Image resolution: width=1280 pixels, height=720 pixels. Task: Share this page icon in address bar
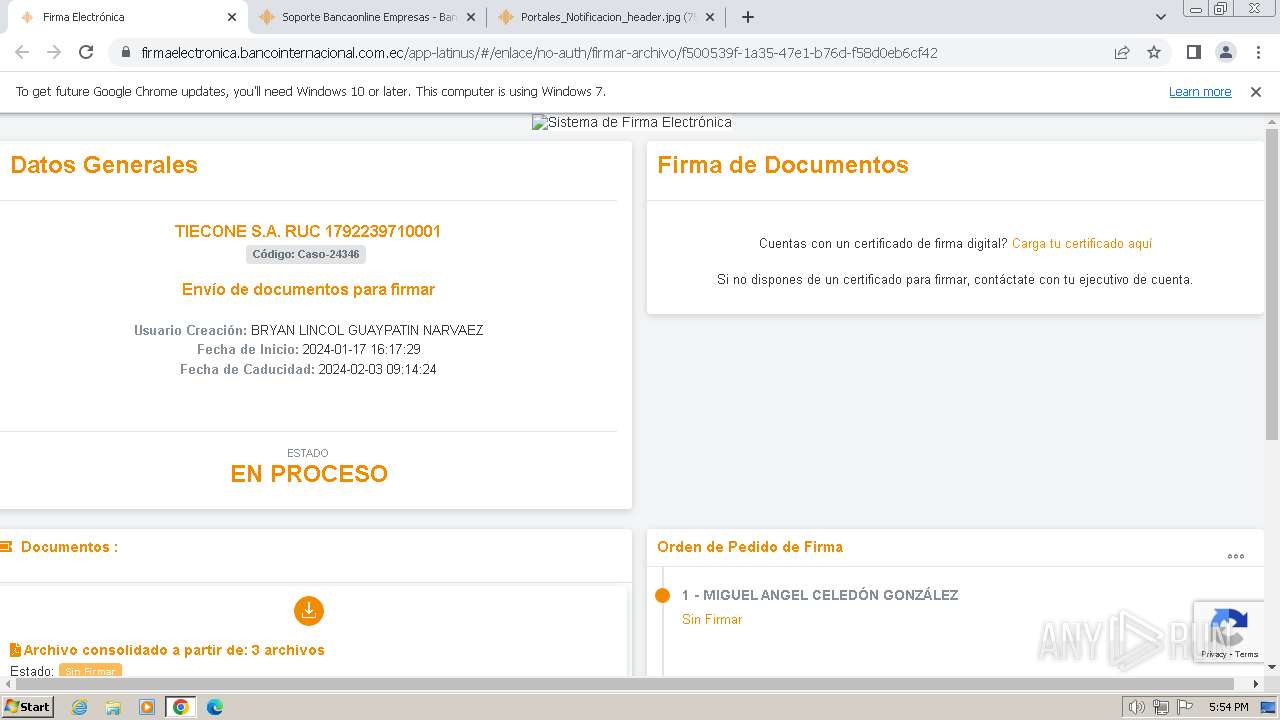click(1122, 52)
